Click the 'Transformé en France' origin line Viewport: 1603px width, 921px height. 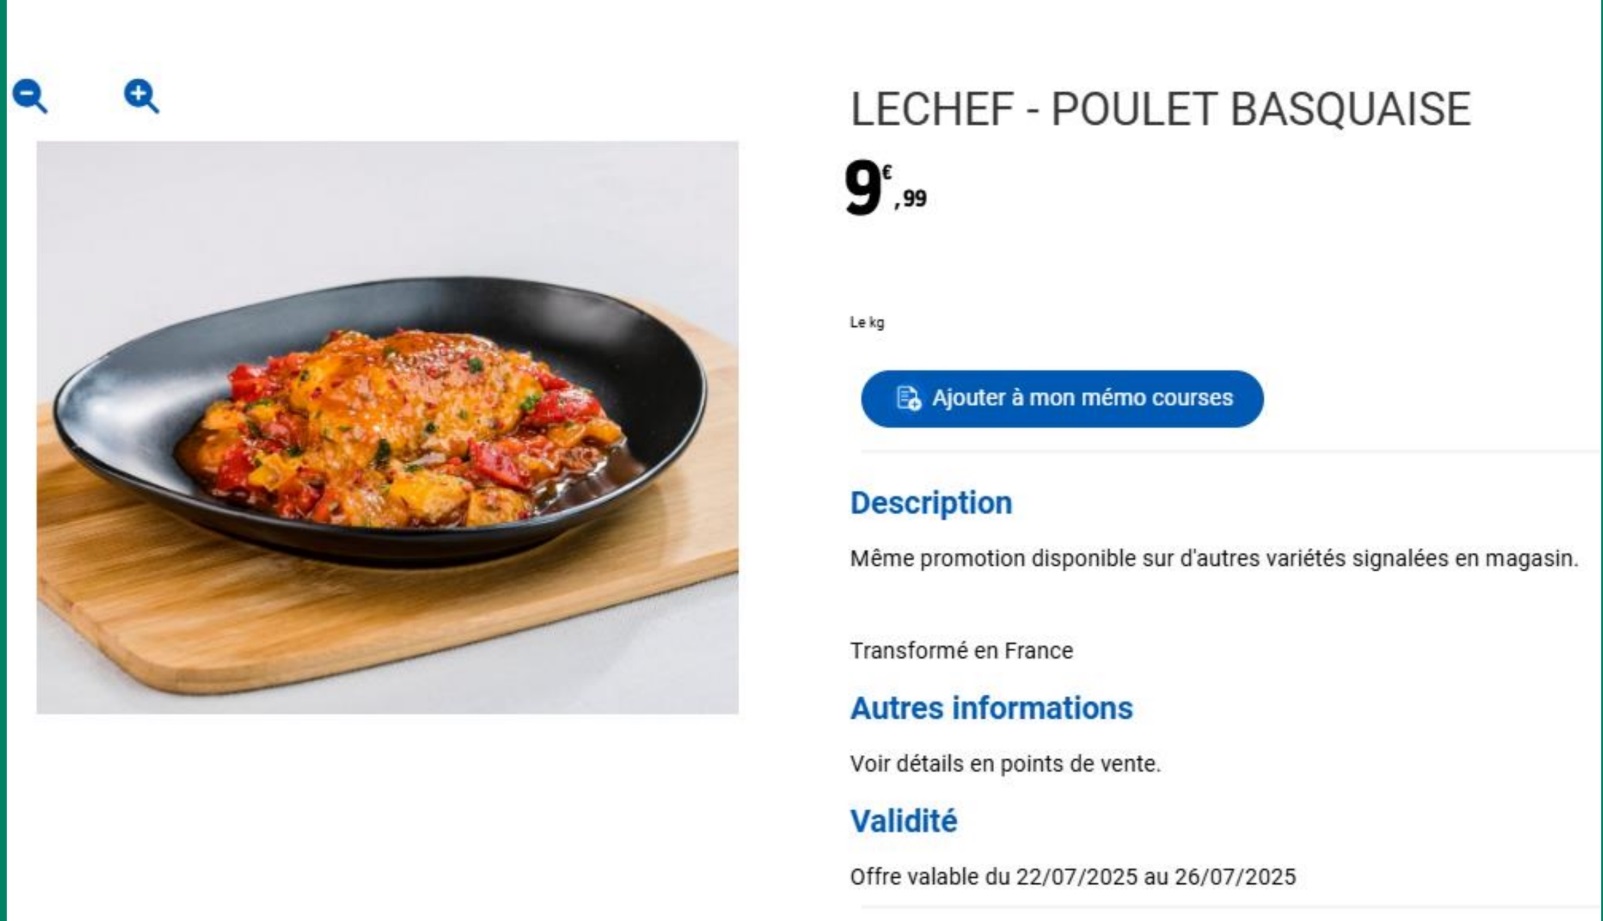(x=961, y=651)
